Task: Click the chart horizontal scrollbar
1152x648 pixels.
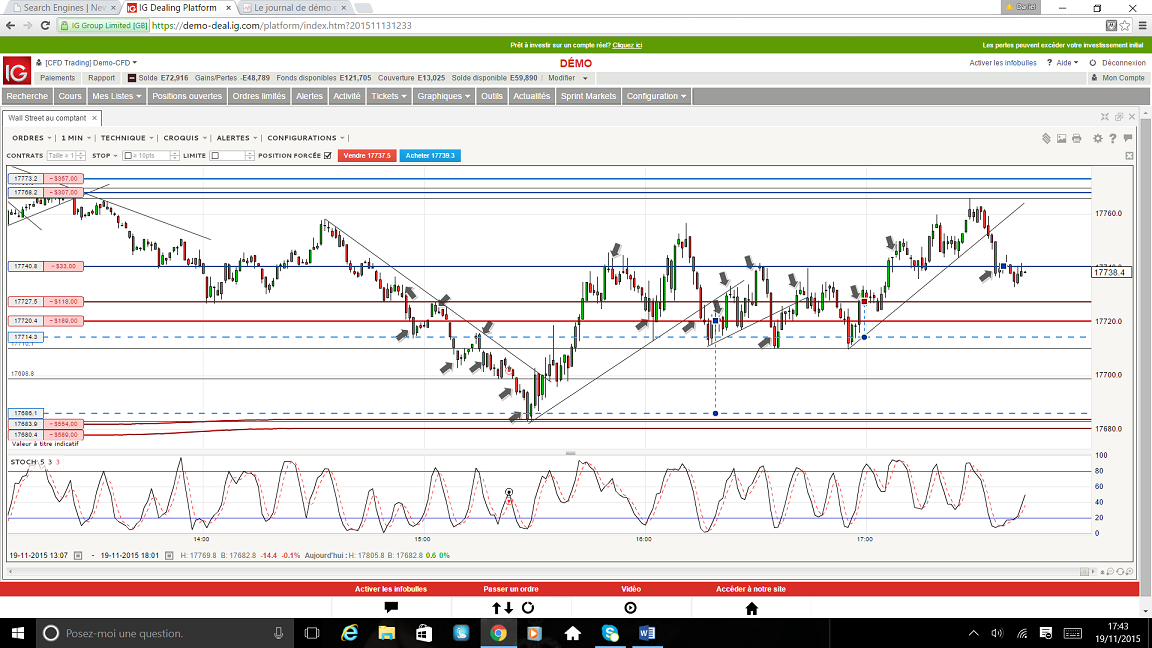Action: point(544,571)
